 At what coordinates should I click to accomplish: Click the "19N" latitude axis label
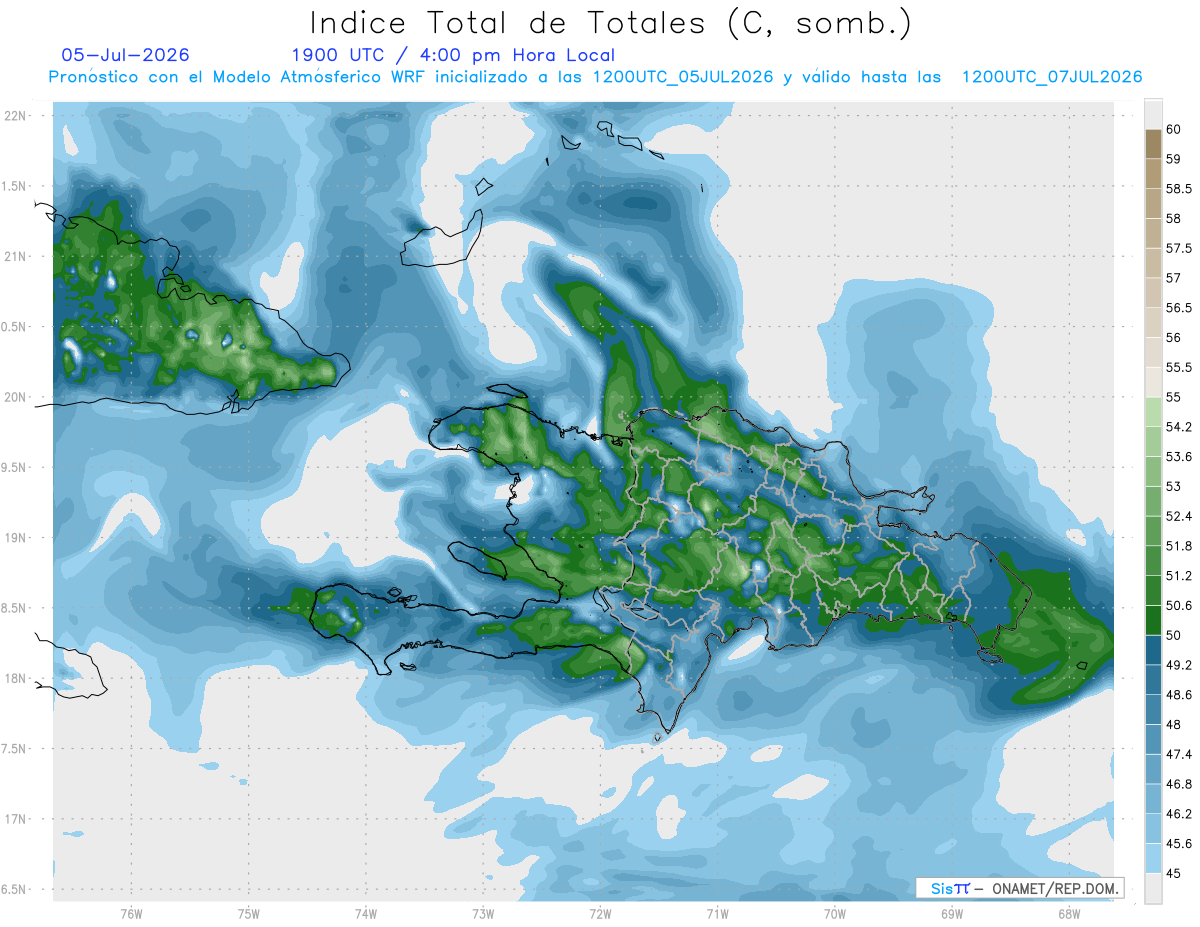(x=17, y=538)
